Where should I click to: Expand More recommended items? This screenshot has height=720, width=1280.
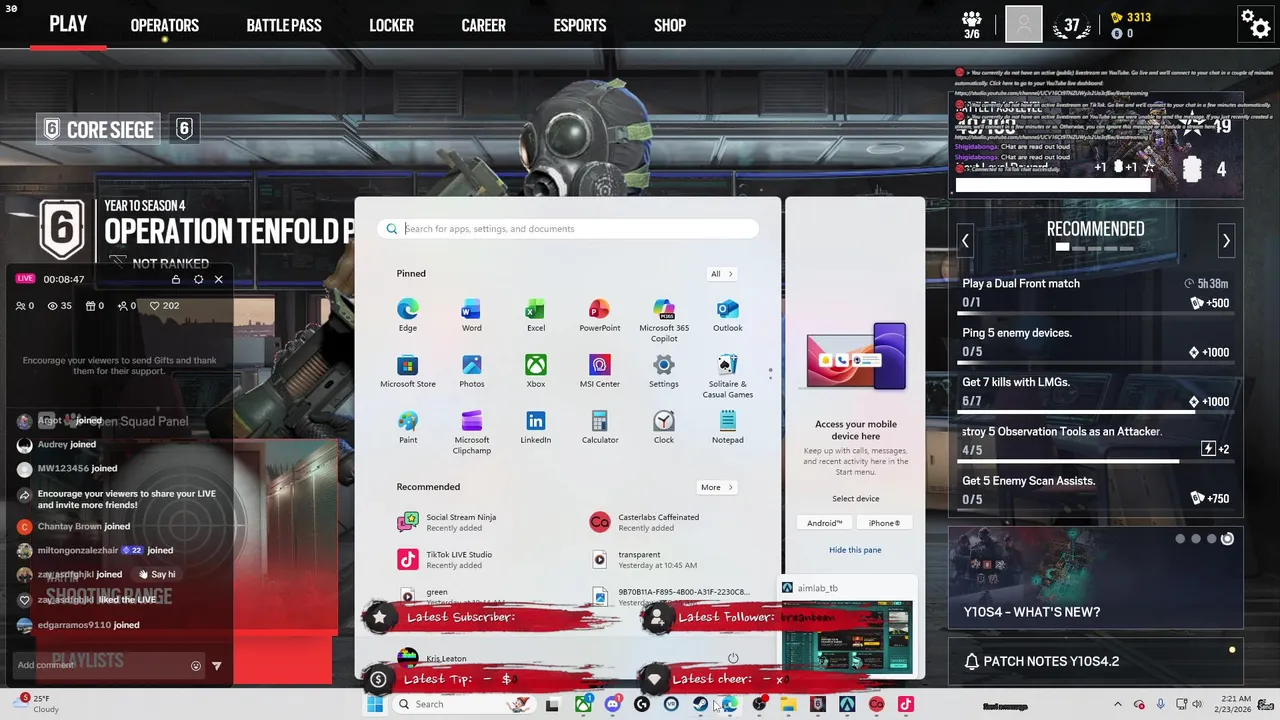point(717,487)
